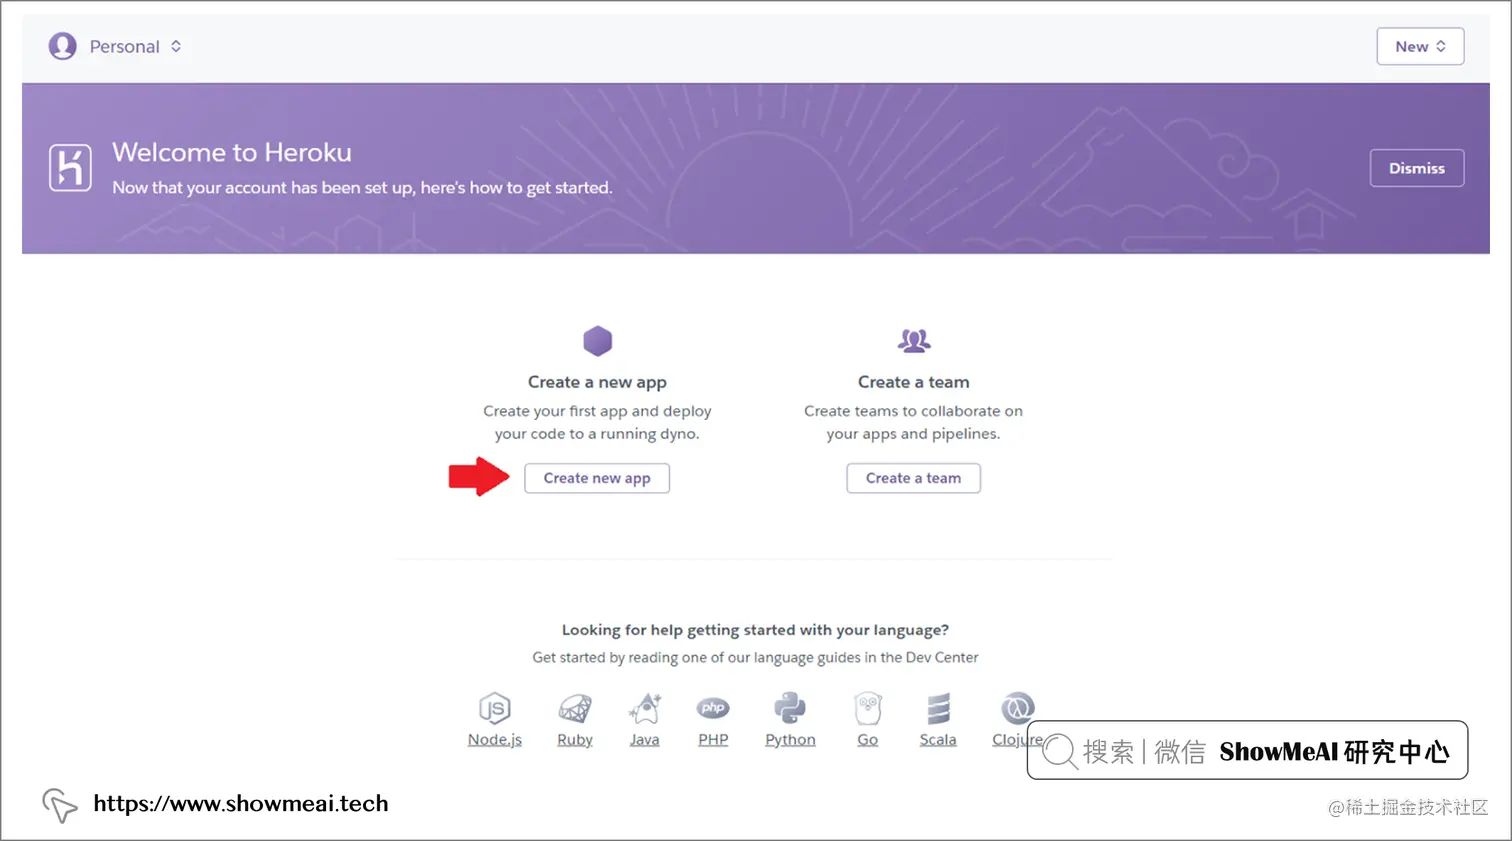Click the PHP language icon
1512x841 pixels.
tap(713, 708)
